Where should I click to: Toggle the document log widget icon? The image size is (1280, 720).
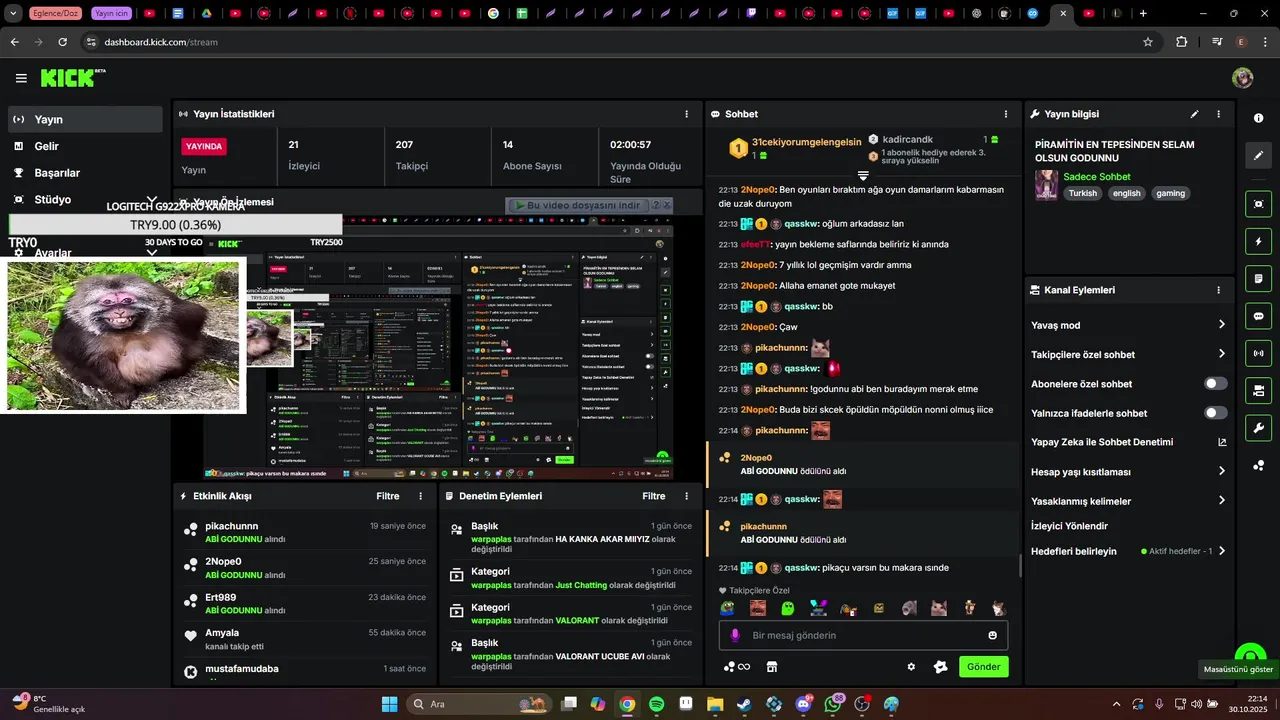(x=1258, y=278)
